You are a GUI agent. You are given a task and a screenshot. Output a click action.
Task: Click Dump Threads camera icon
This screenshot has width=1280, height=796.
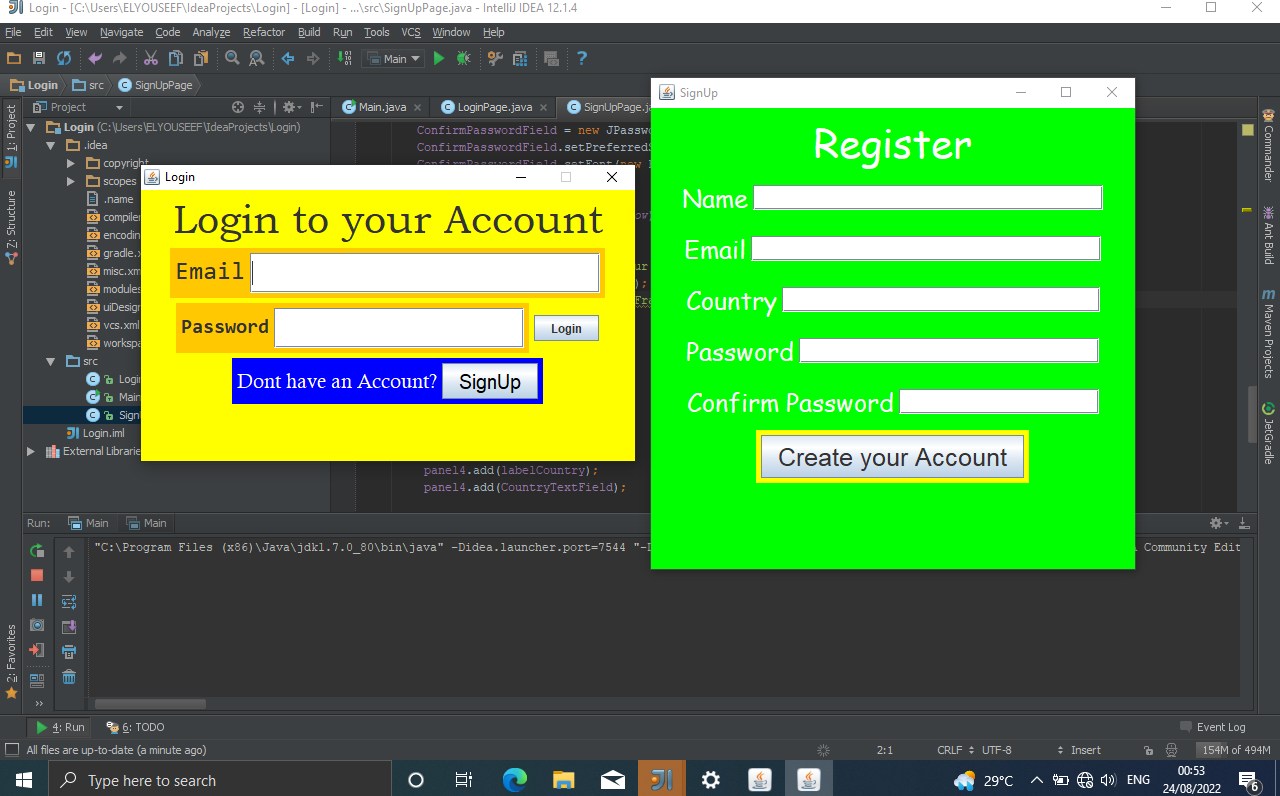(x=37, y=625)
